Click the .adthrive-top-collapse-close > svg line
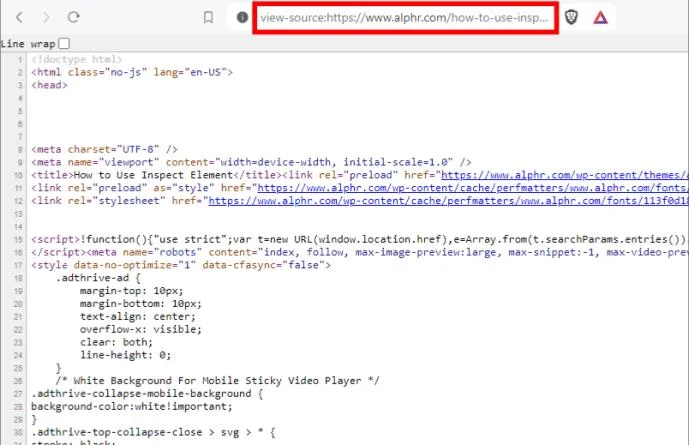The image size is (689, 445). 153,432
